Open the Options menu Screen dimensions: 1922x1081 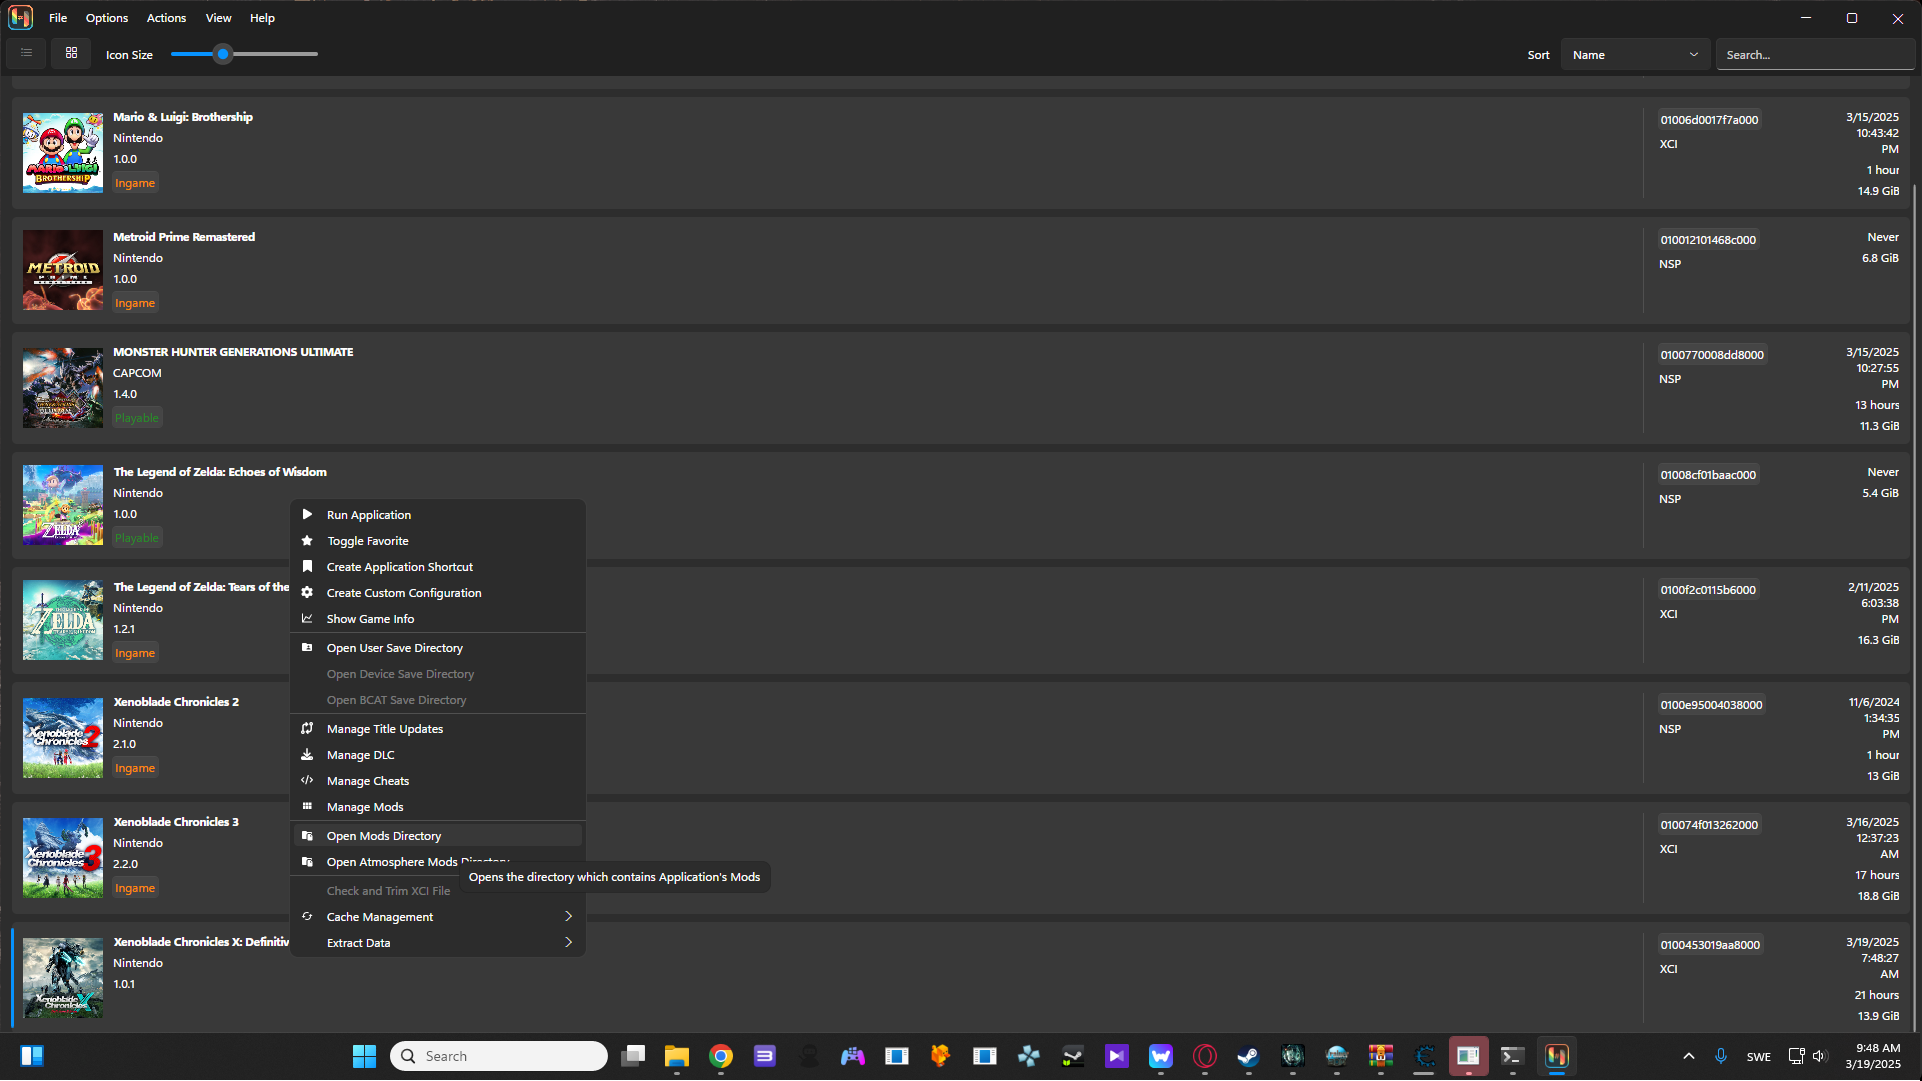(x=107, y=18)
